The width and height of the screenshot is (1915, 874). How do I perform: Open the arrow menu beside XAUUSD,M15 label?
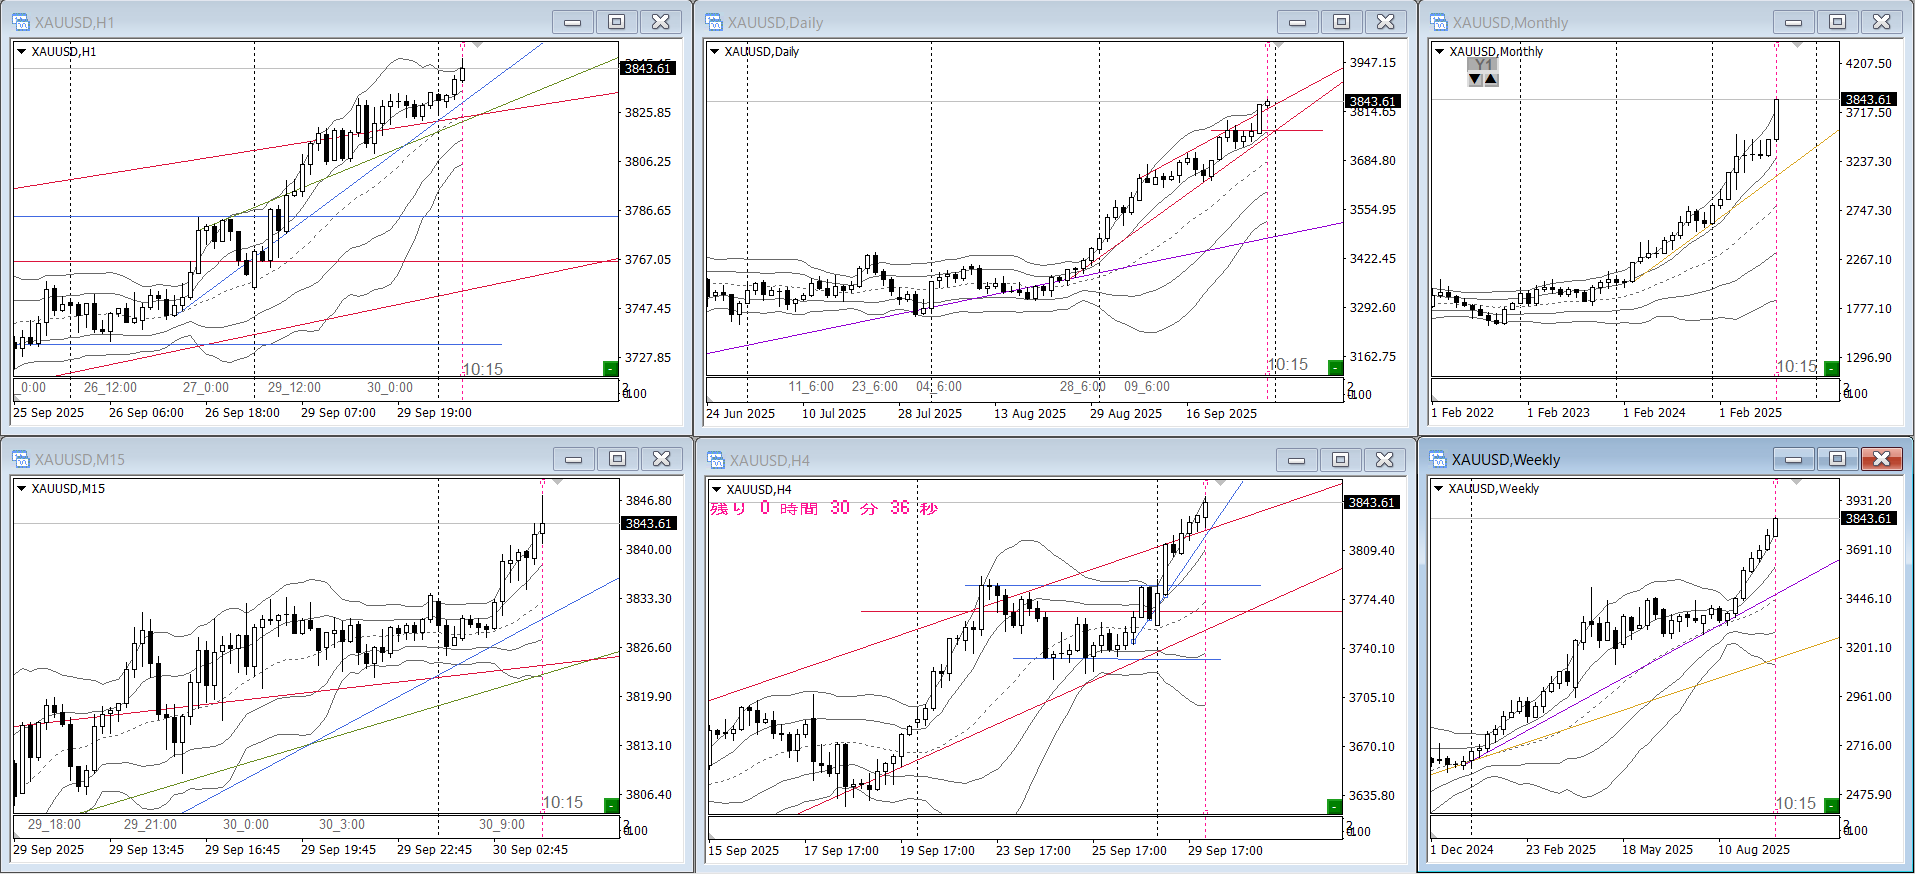coord(21,488)
